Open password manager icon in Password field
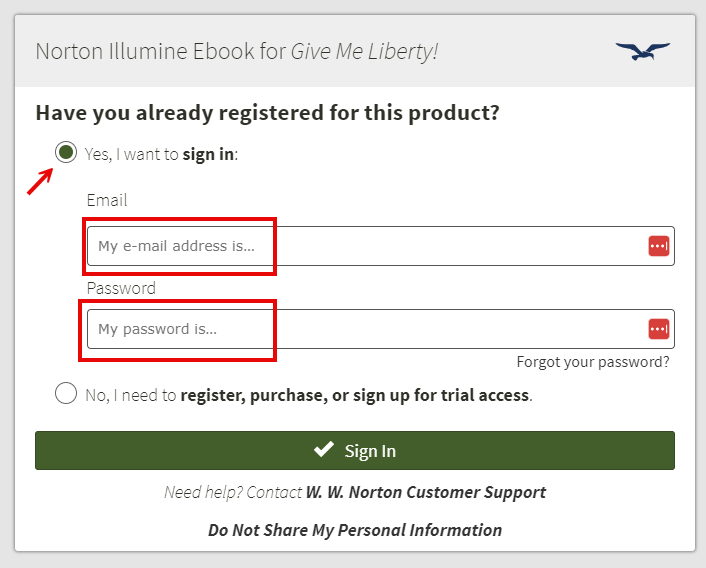The width and height of the screenshot is (706, 568). [x=658, y=329]
